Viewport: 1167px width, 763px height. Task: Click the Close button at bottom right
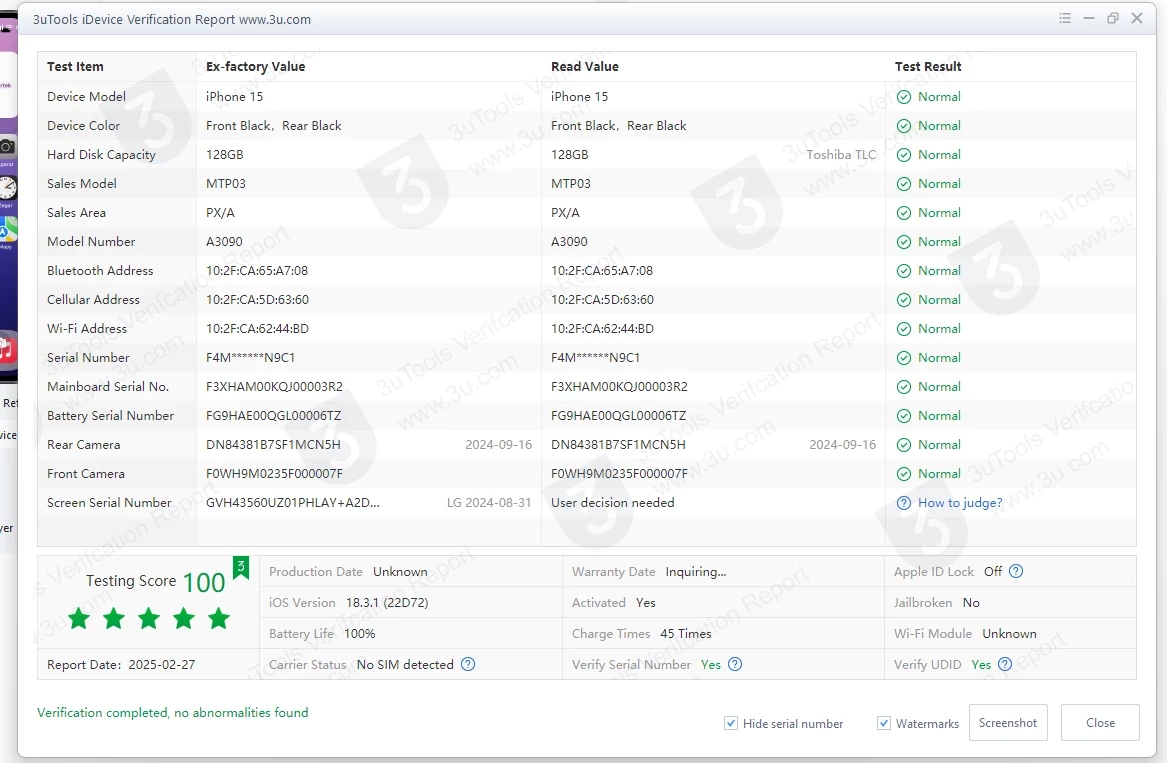pos(1100,723)
